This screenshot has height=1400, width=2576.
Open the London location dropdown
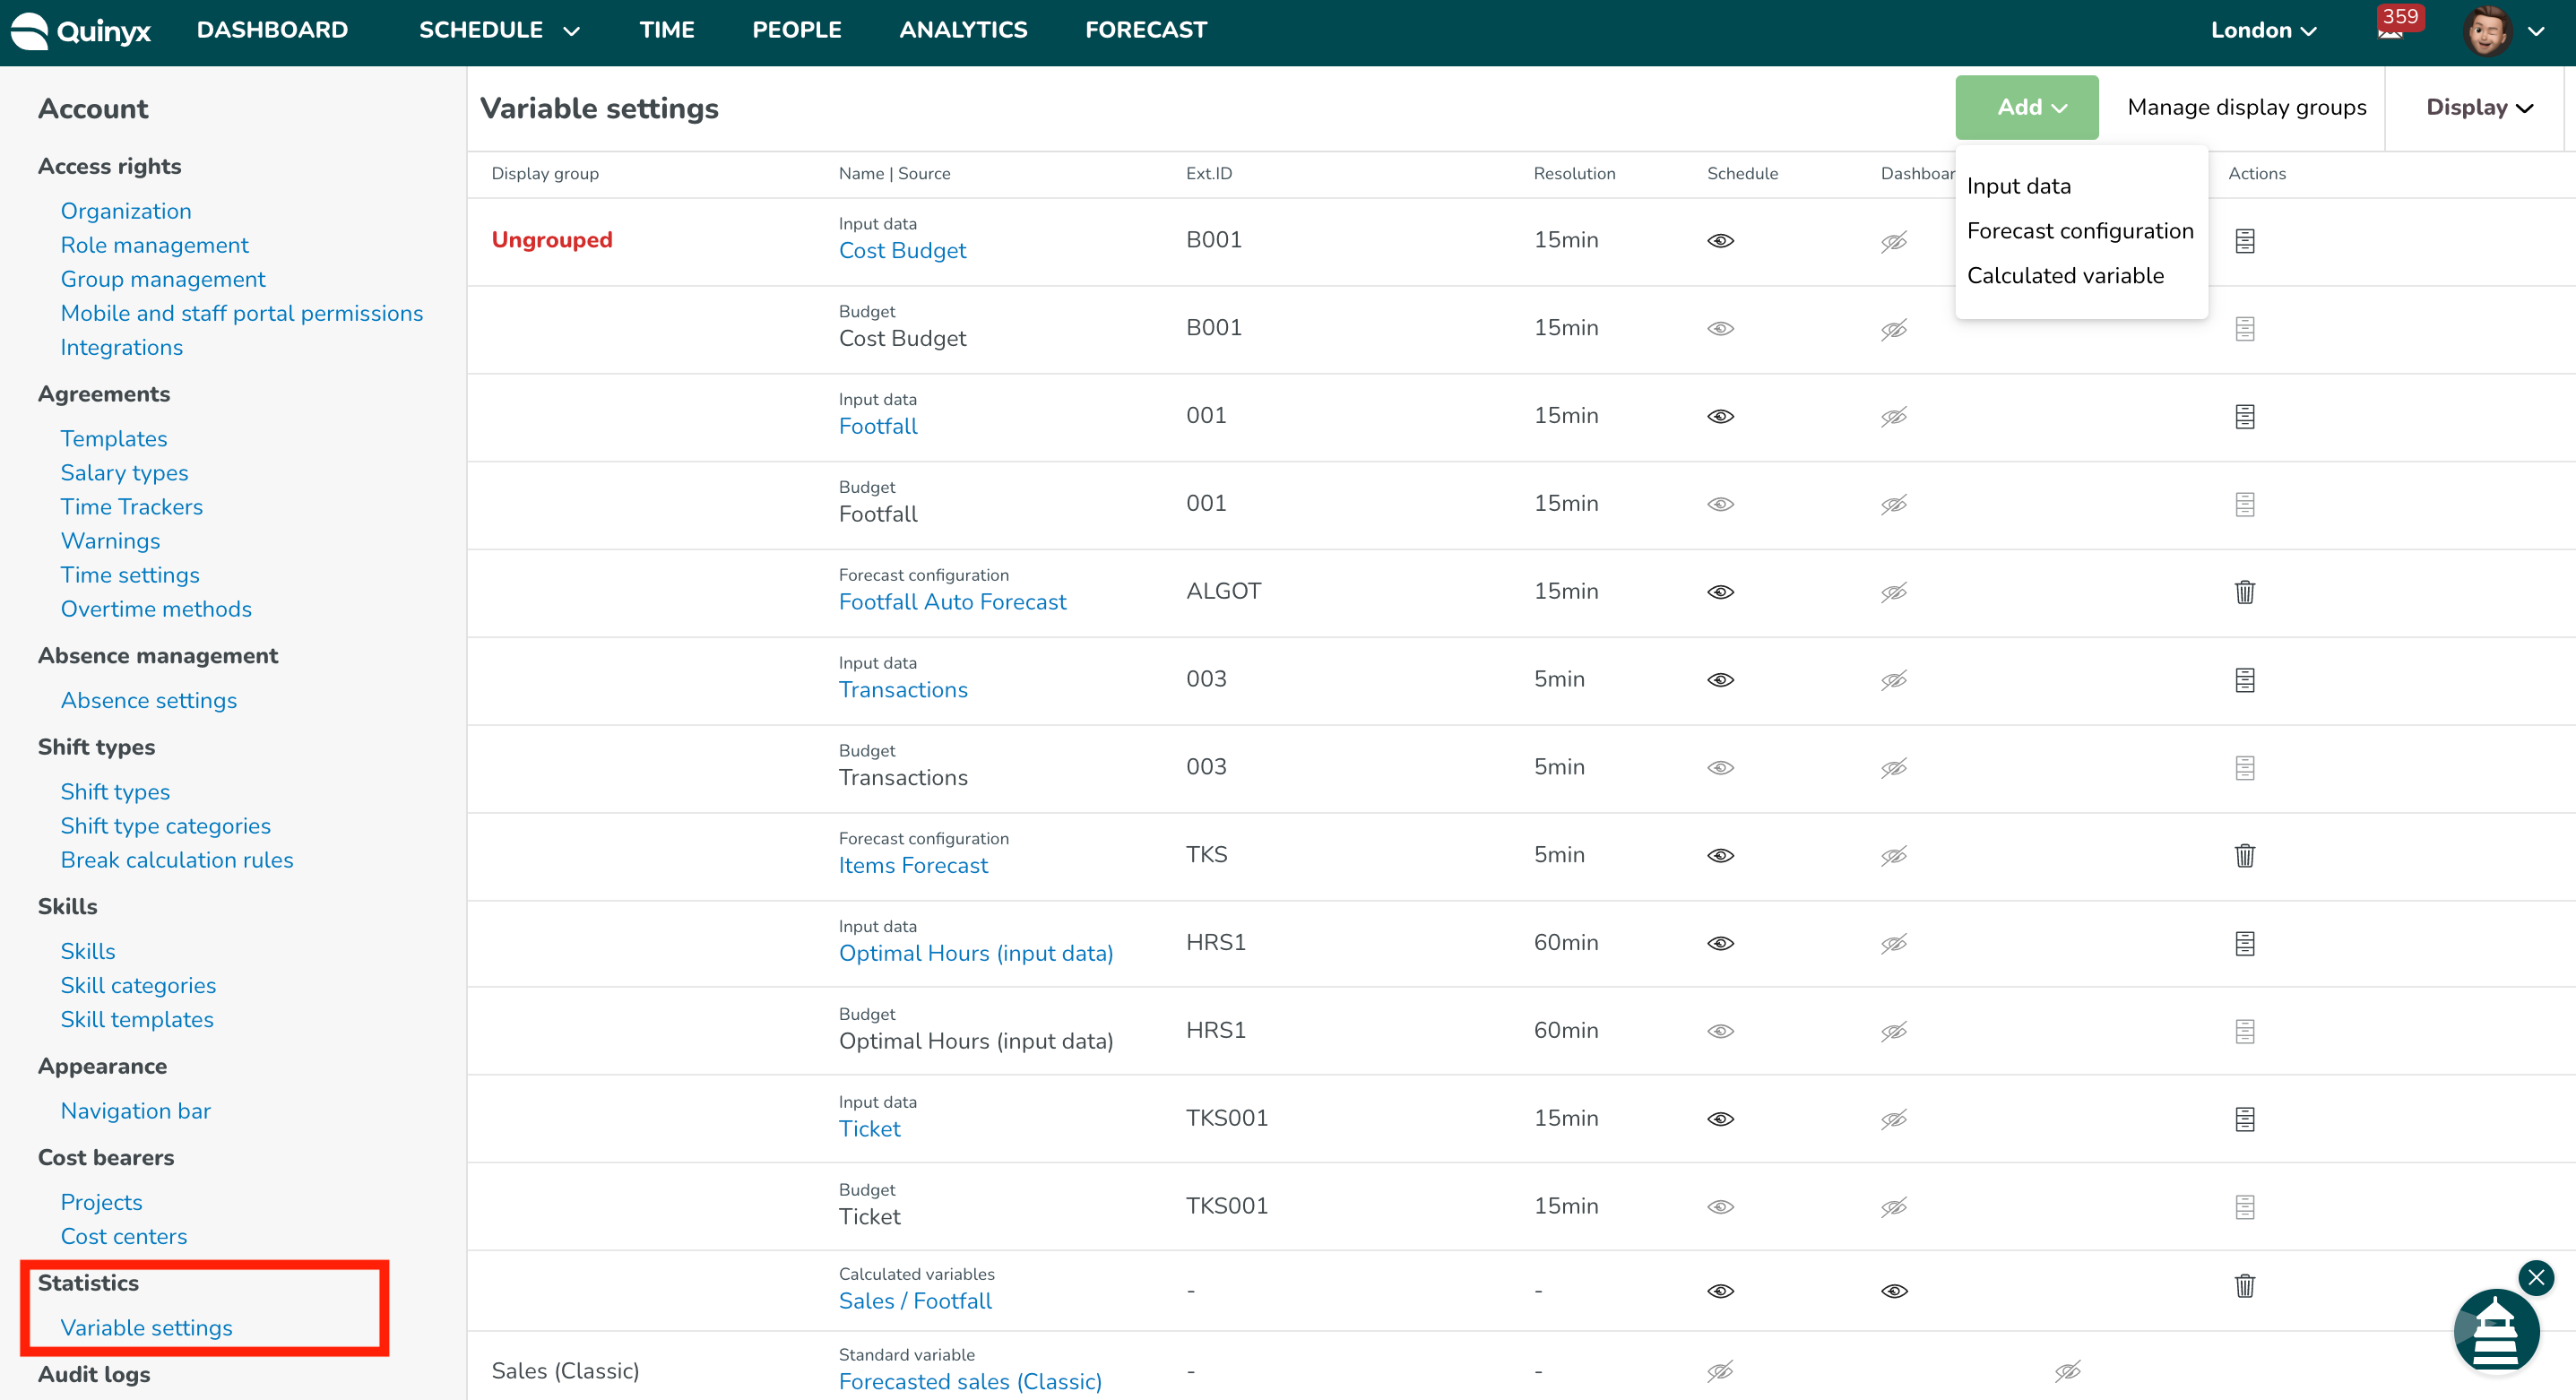(2263, 30)
